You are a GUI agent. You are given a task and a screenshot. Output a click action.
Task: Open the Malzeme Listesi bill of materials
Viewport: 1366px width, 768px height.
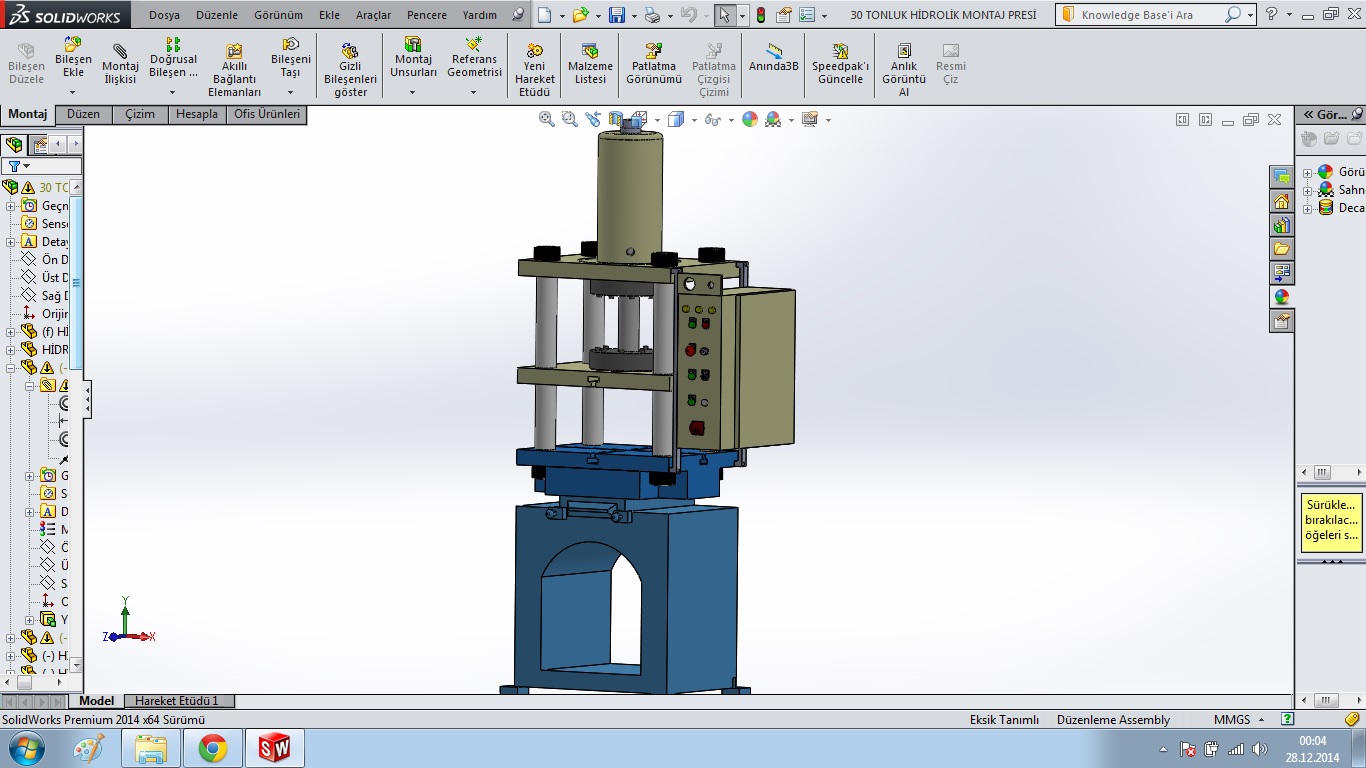[x=590, y=65]
